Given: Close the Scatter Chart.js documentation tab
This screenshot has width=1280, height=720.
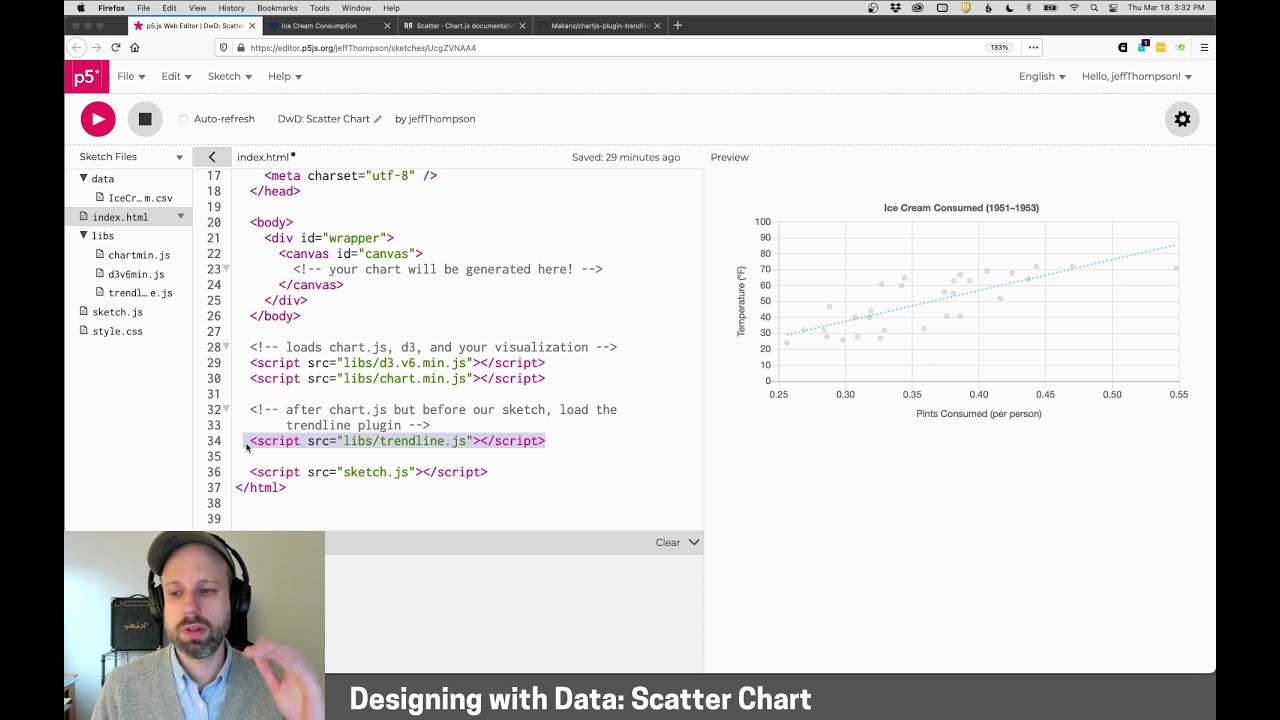Looking at the screenshot, I should [x=522, y=26].
